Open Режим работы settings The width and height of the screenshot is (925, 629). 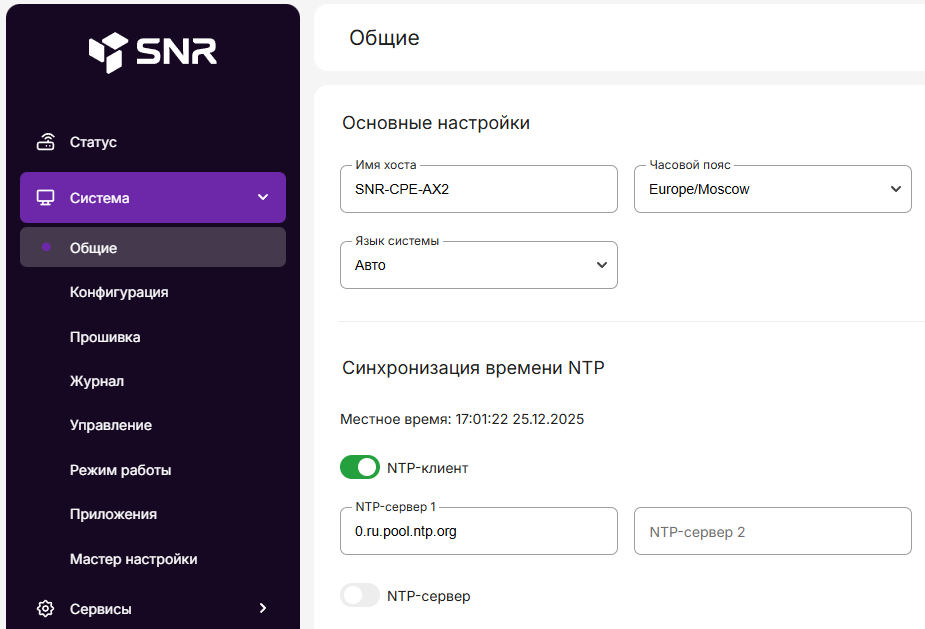click(x=120, y=470)
